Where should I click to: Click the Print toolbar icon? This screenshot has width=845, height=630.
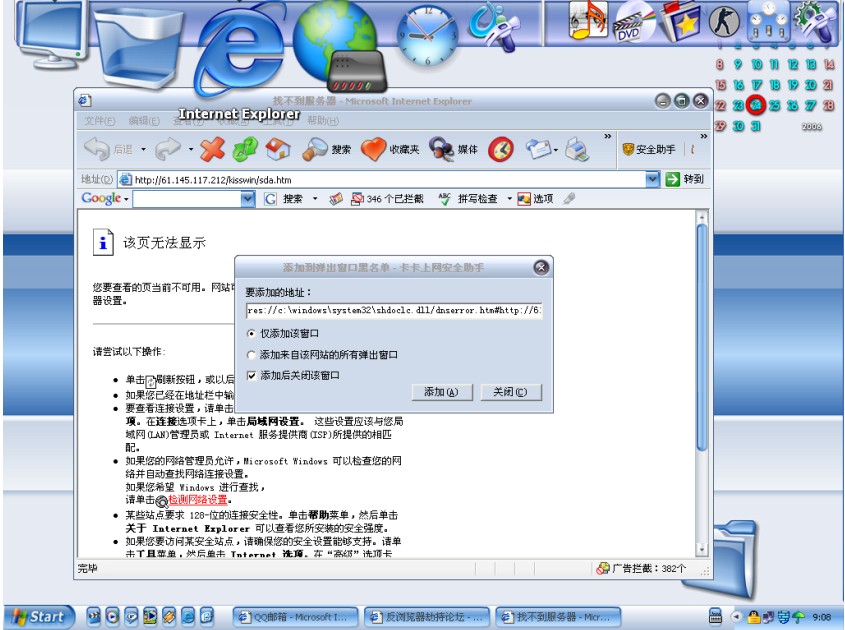coord(577,149)
